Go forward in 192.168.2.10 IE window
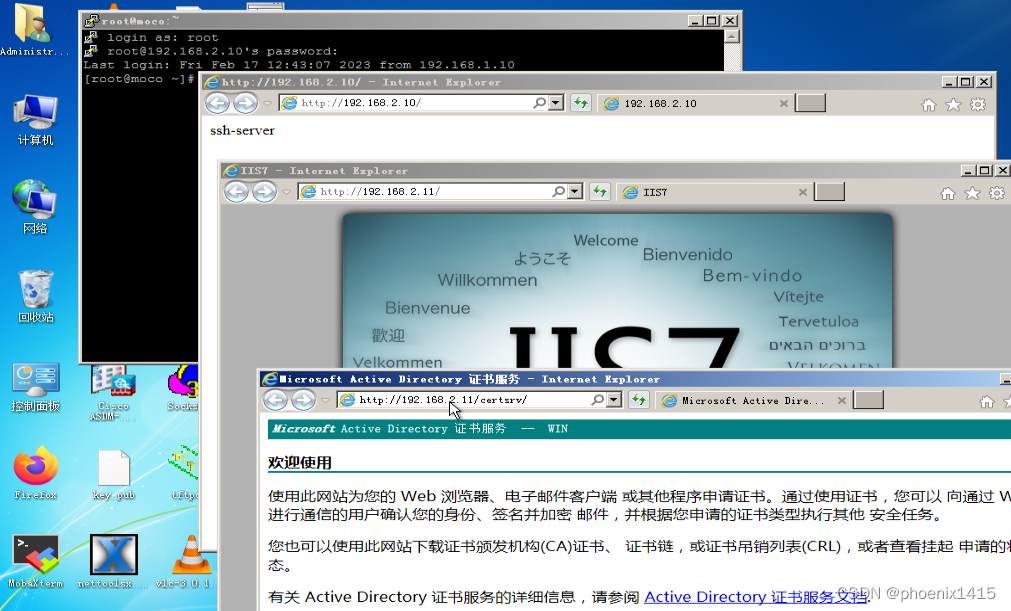 click(245, 103)
